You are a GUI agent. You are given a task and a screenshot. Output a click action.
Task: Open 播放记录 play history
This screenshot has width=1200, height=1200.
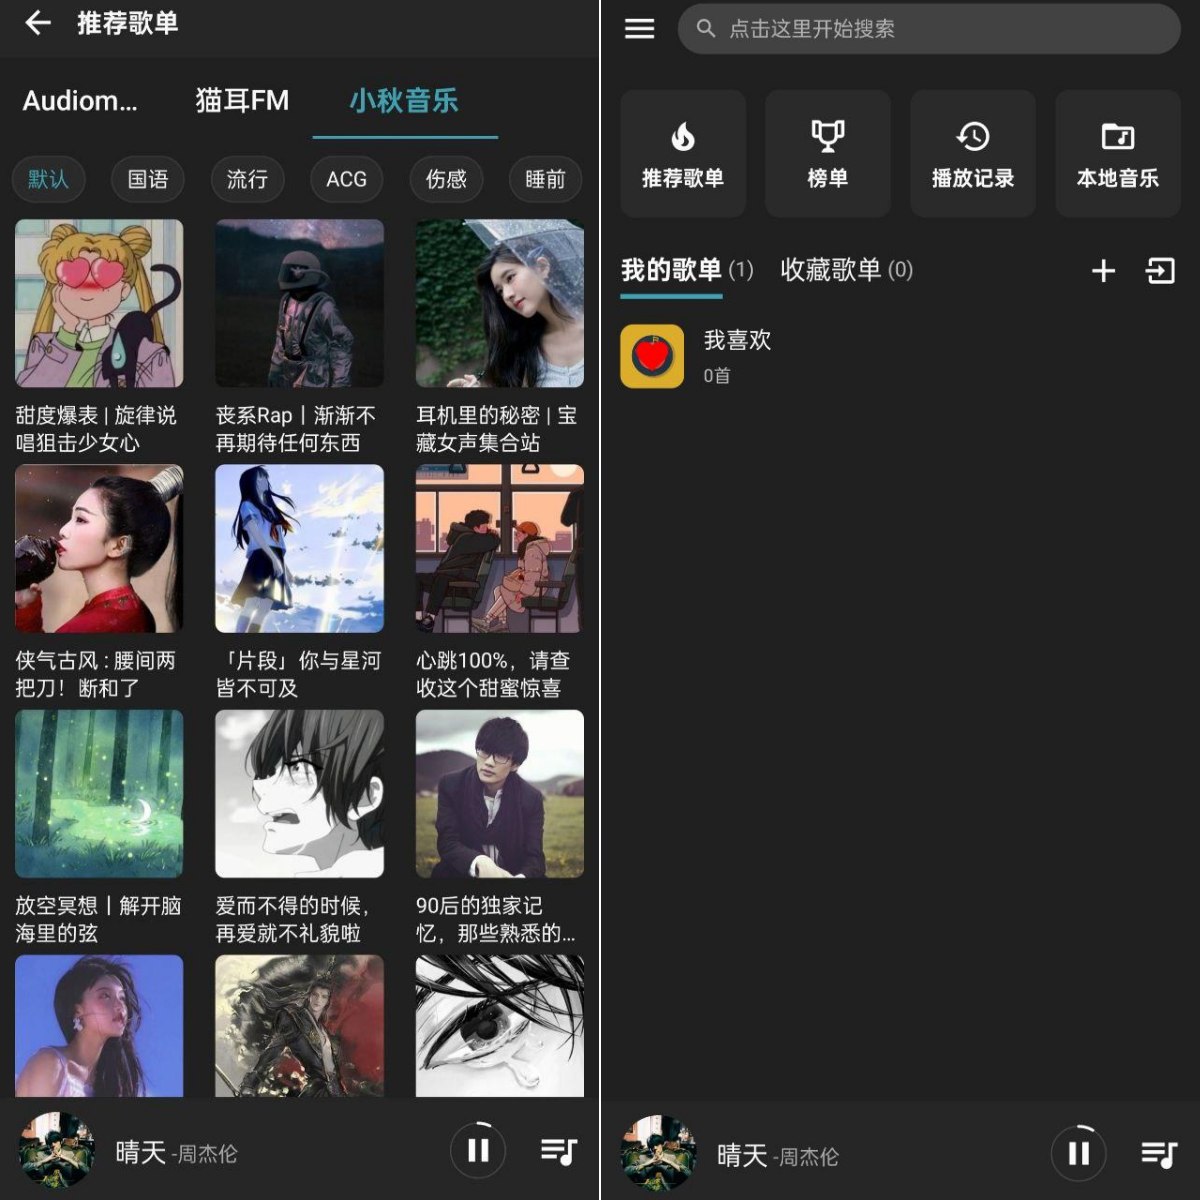tap(973, 152)
